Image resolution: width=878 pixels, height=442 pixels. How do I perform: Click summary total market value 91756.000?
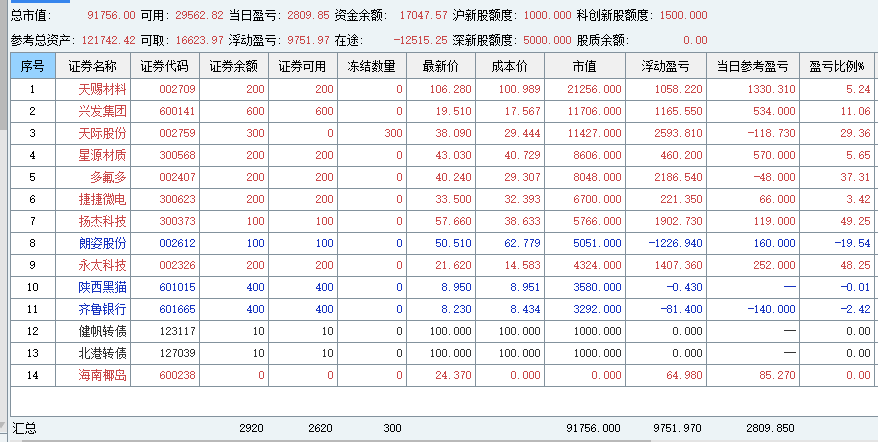click(x=594, y=429)
